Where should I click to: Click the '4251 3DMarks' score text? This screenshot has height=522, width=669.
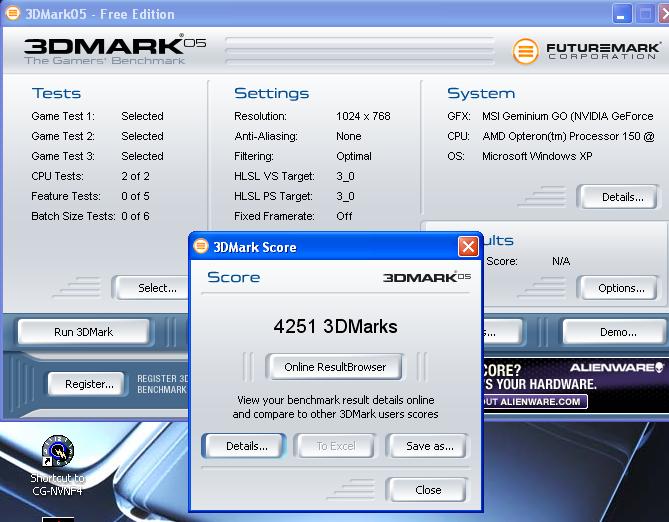click(x=335, y=327)
